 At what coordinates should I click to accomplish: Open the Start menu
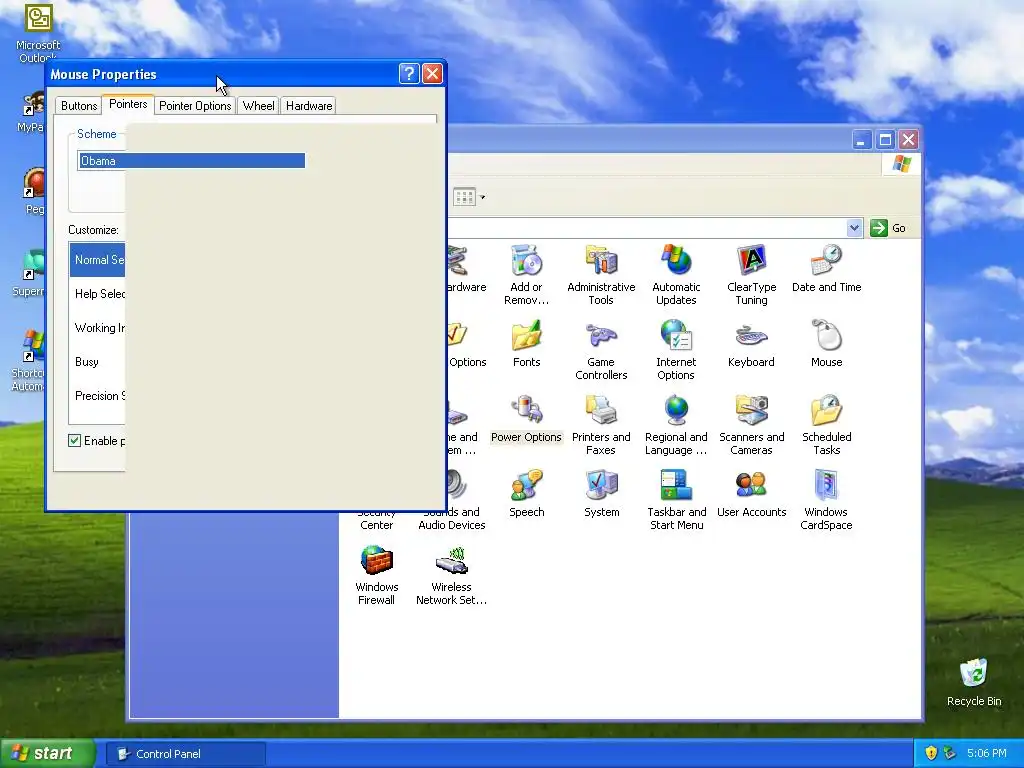point(48,753)
